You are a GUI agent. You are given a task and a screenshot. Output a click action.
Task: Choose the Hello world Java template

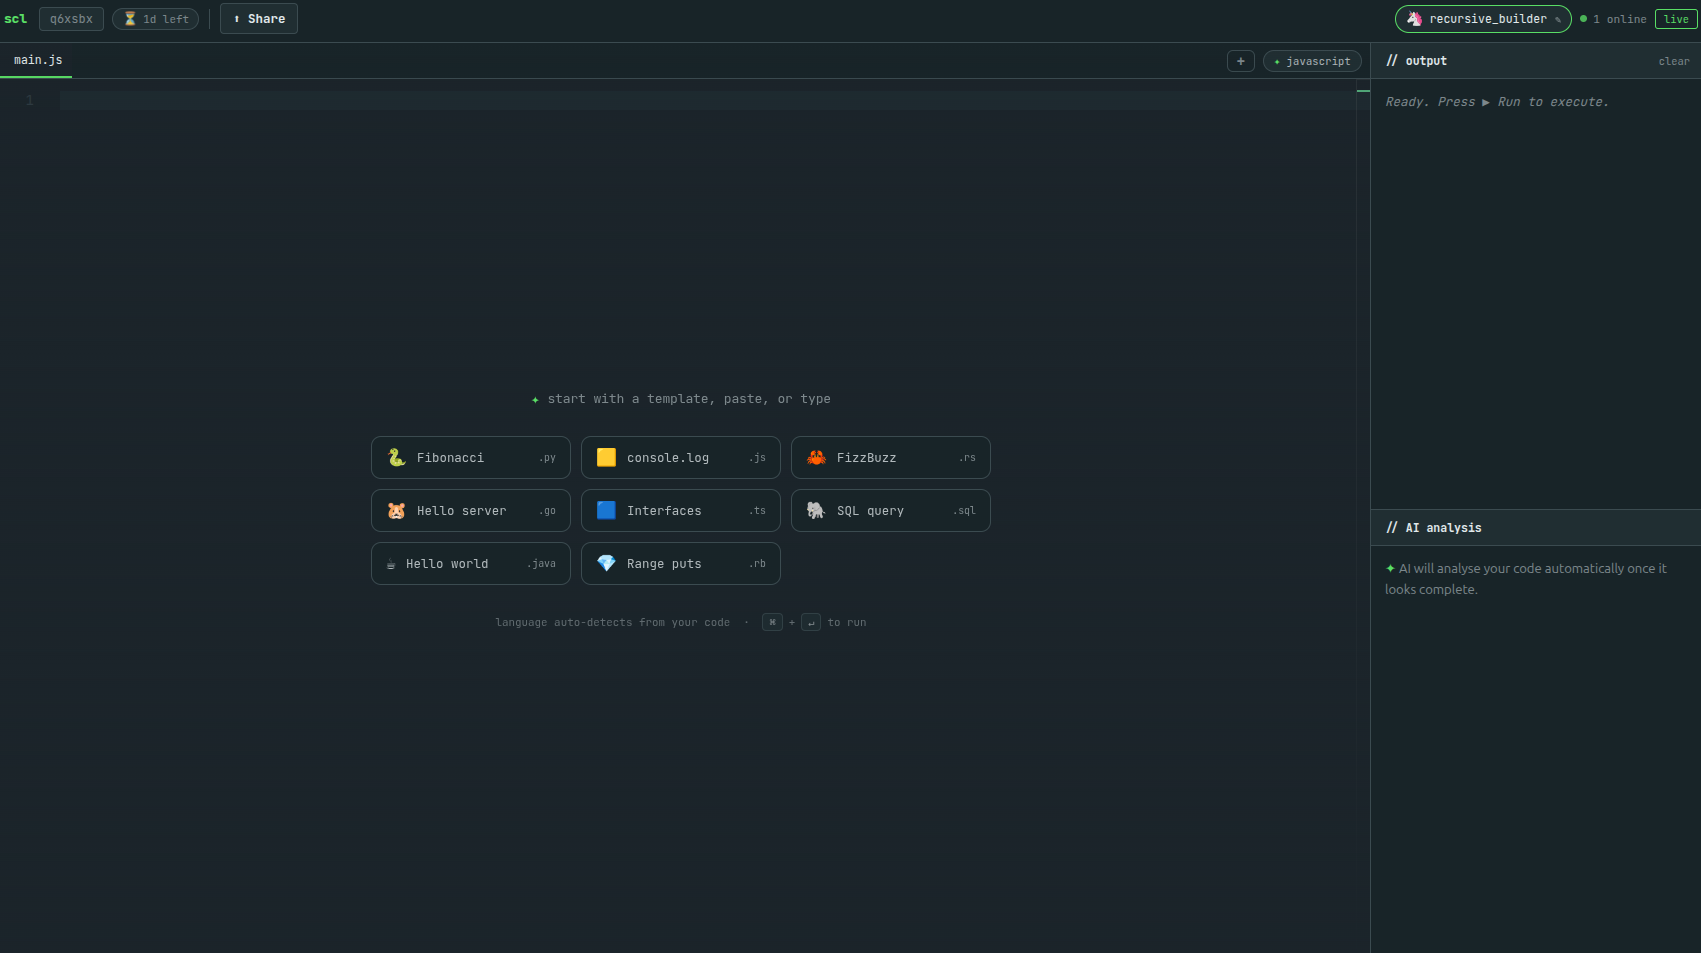[471, 564]
